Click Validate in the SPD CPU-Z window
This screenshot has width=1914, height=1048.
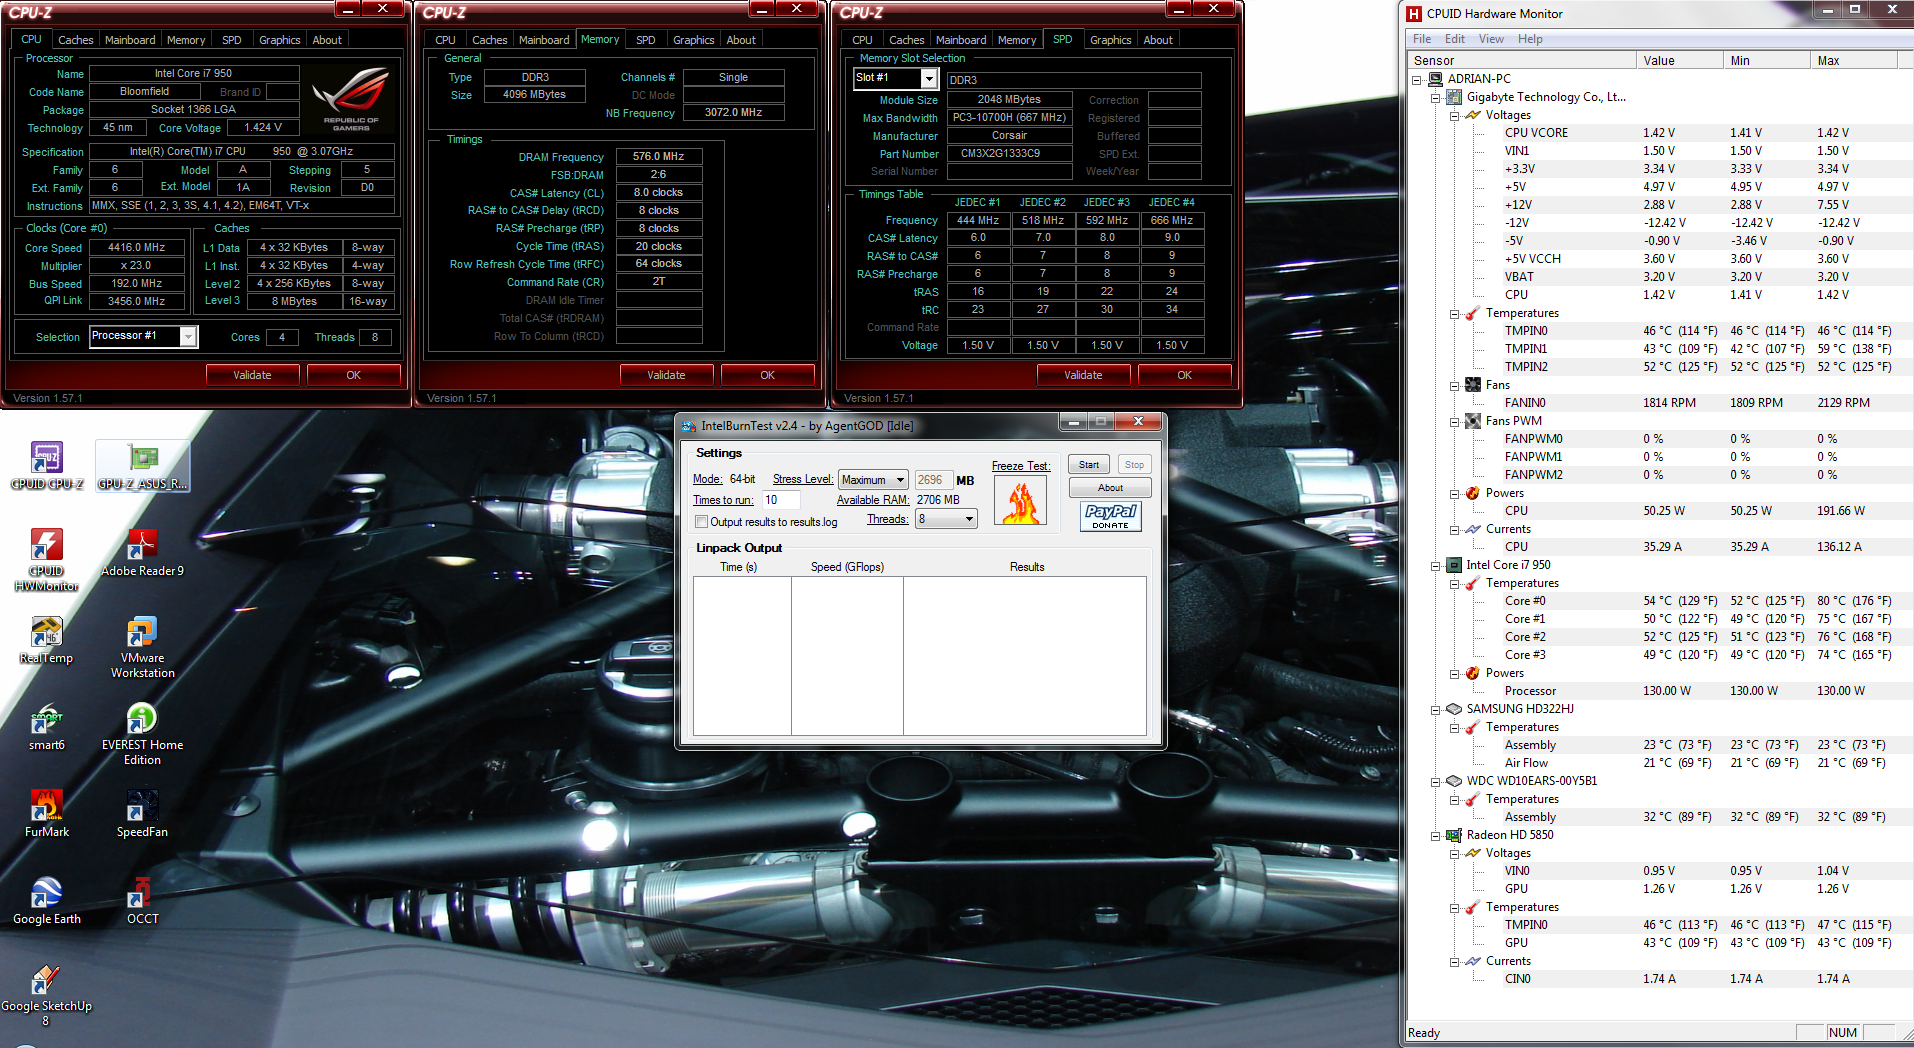(x=1083, y=375)
